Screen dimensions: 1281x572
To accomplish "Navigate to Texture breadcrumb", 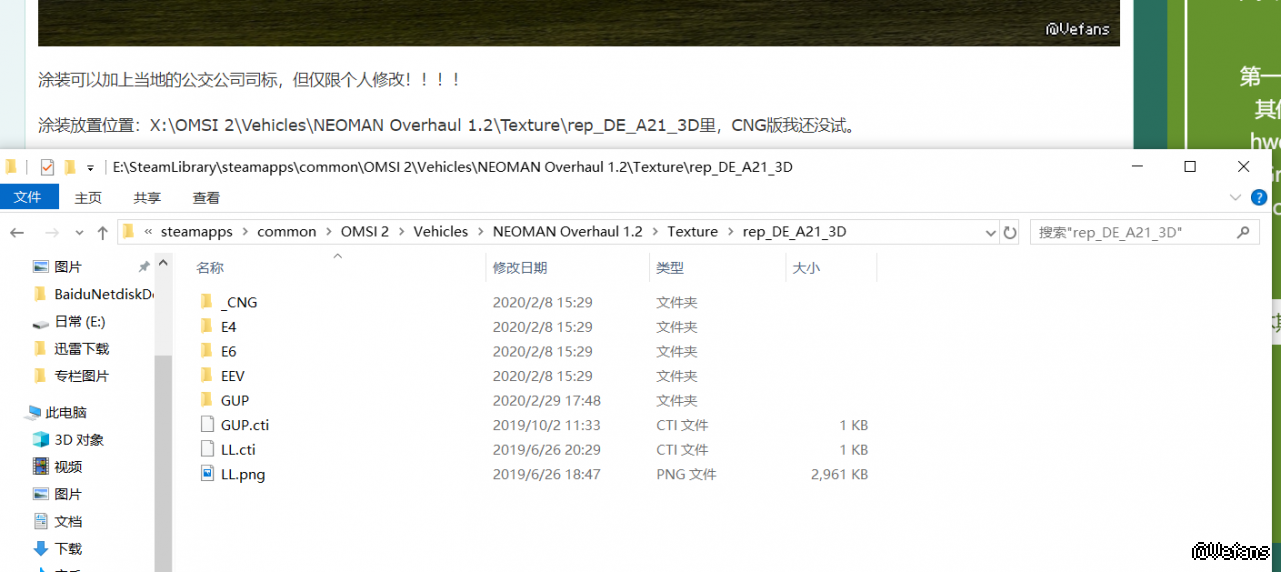I will tap(693, 232).
